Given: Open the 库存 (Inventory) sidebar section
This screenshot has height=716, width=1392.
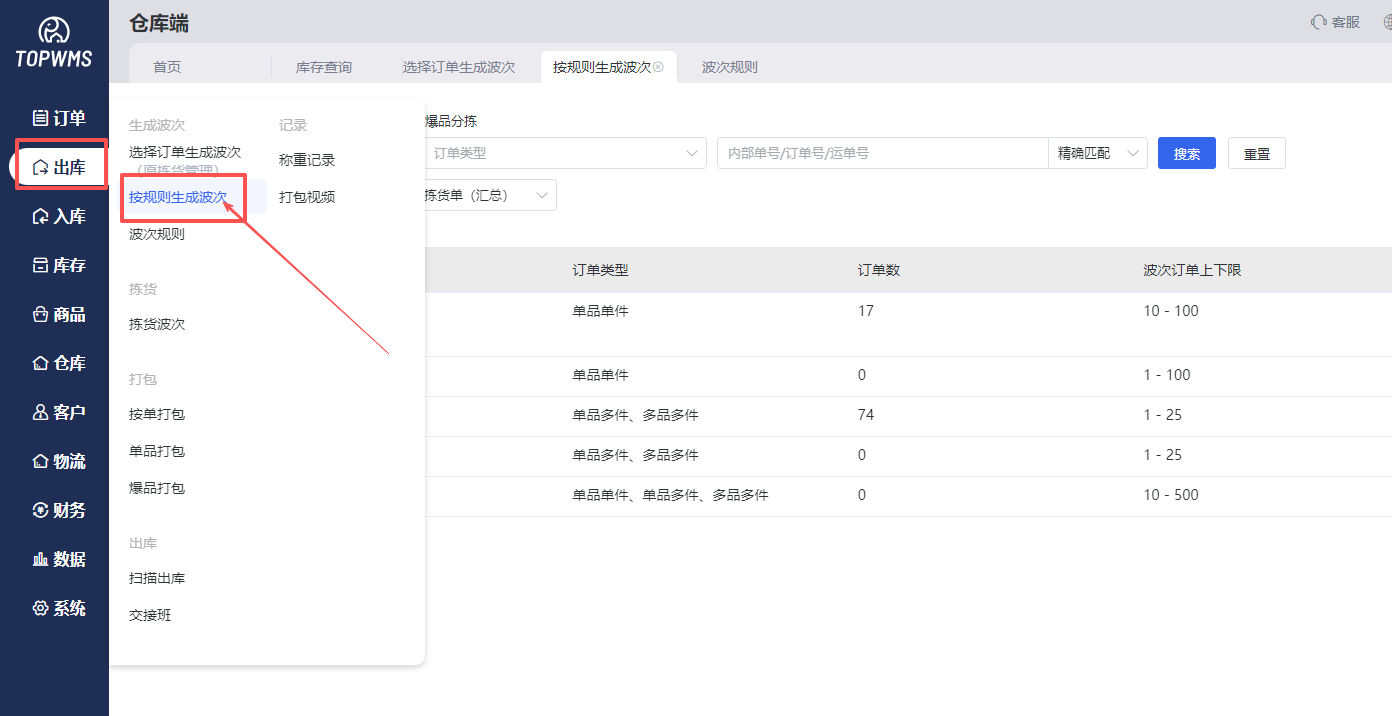Looking at the screenshot, I should pyautogui.click(x=58, y=265).
